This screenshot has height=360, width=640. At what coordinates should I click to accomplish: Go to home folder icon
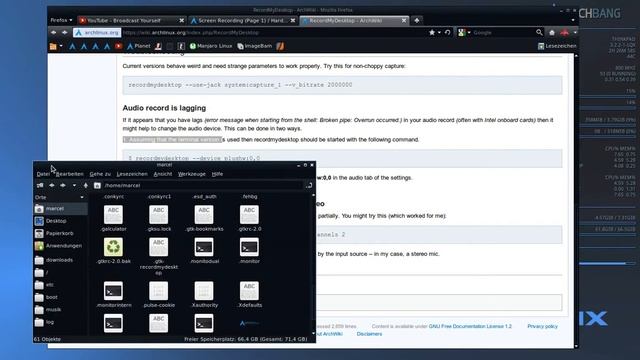(x=97, y=185)
